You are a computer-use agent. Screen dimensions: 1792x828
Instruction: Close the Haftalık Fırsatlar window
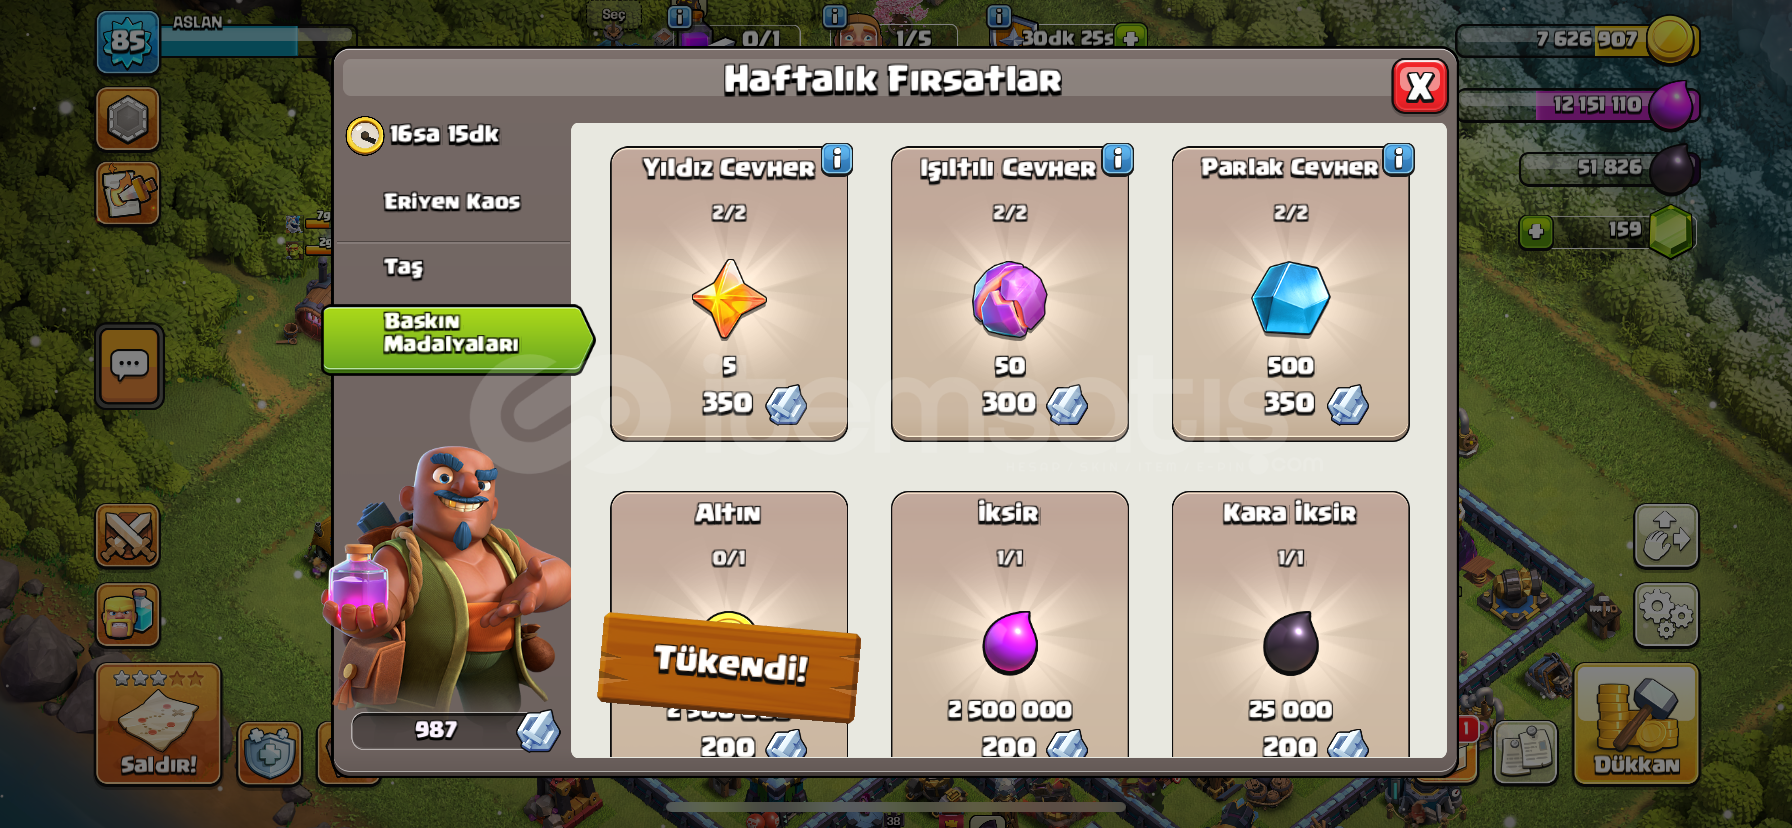tap(1420, 87)
